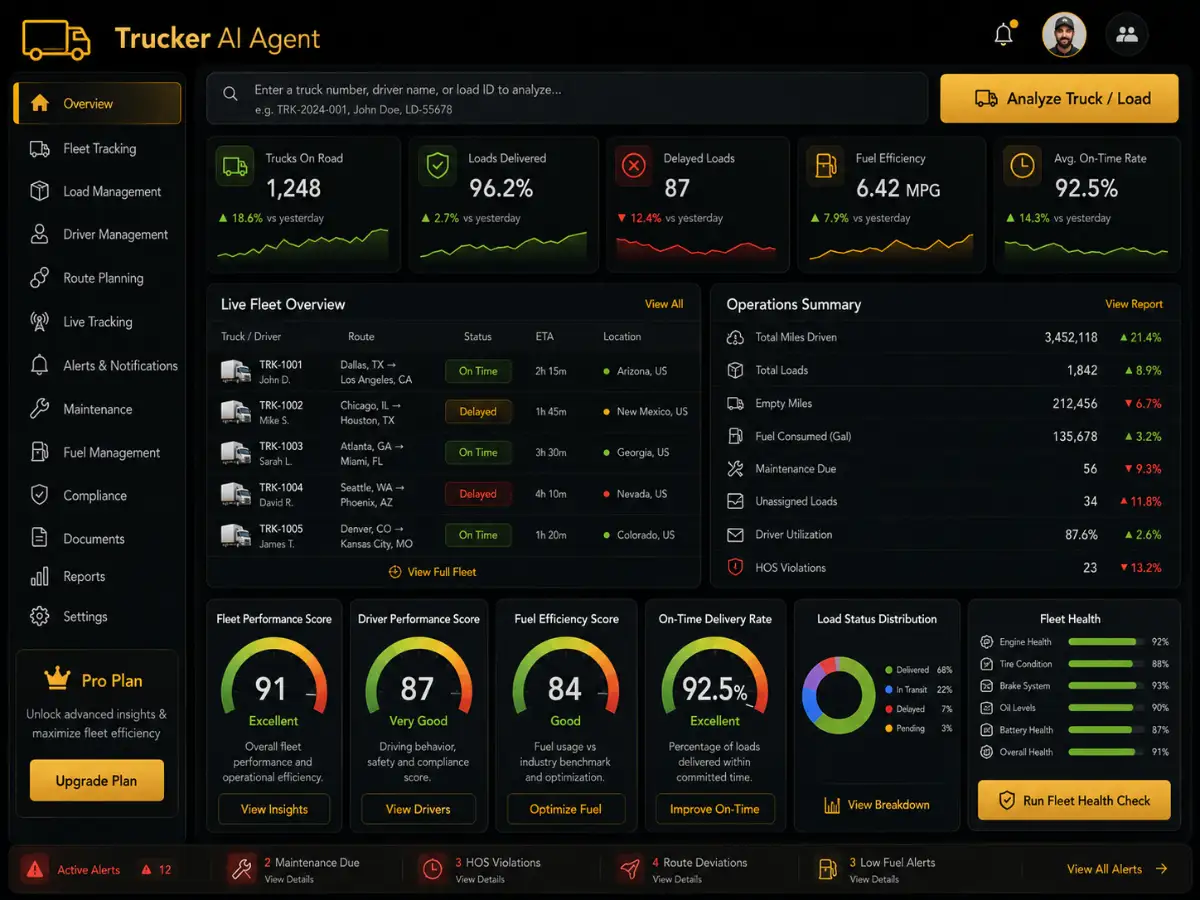Click the Engine Health progress bar
The height and width of the screenshot is (900, 1200).
coord(1105,641)
